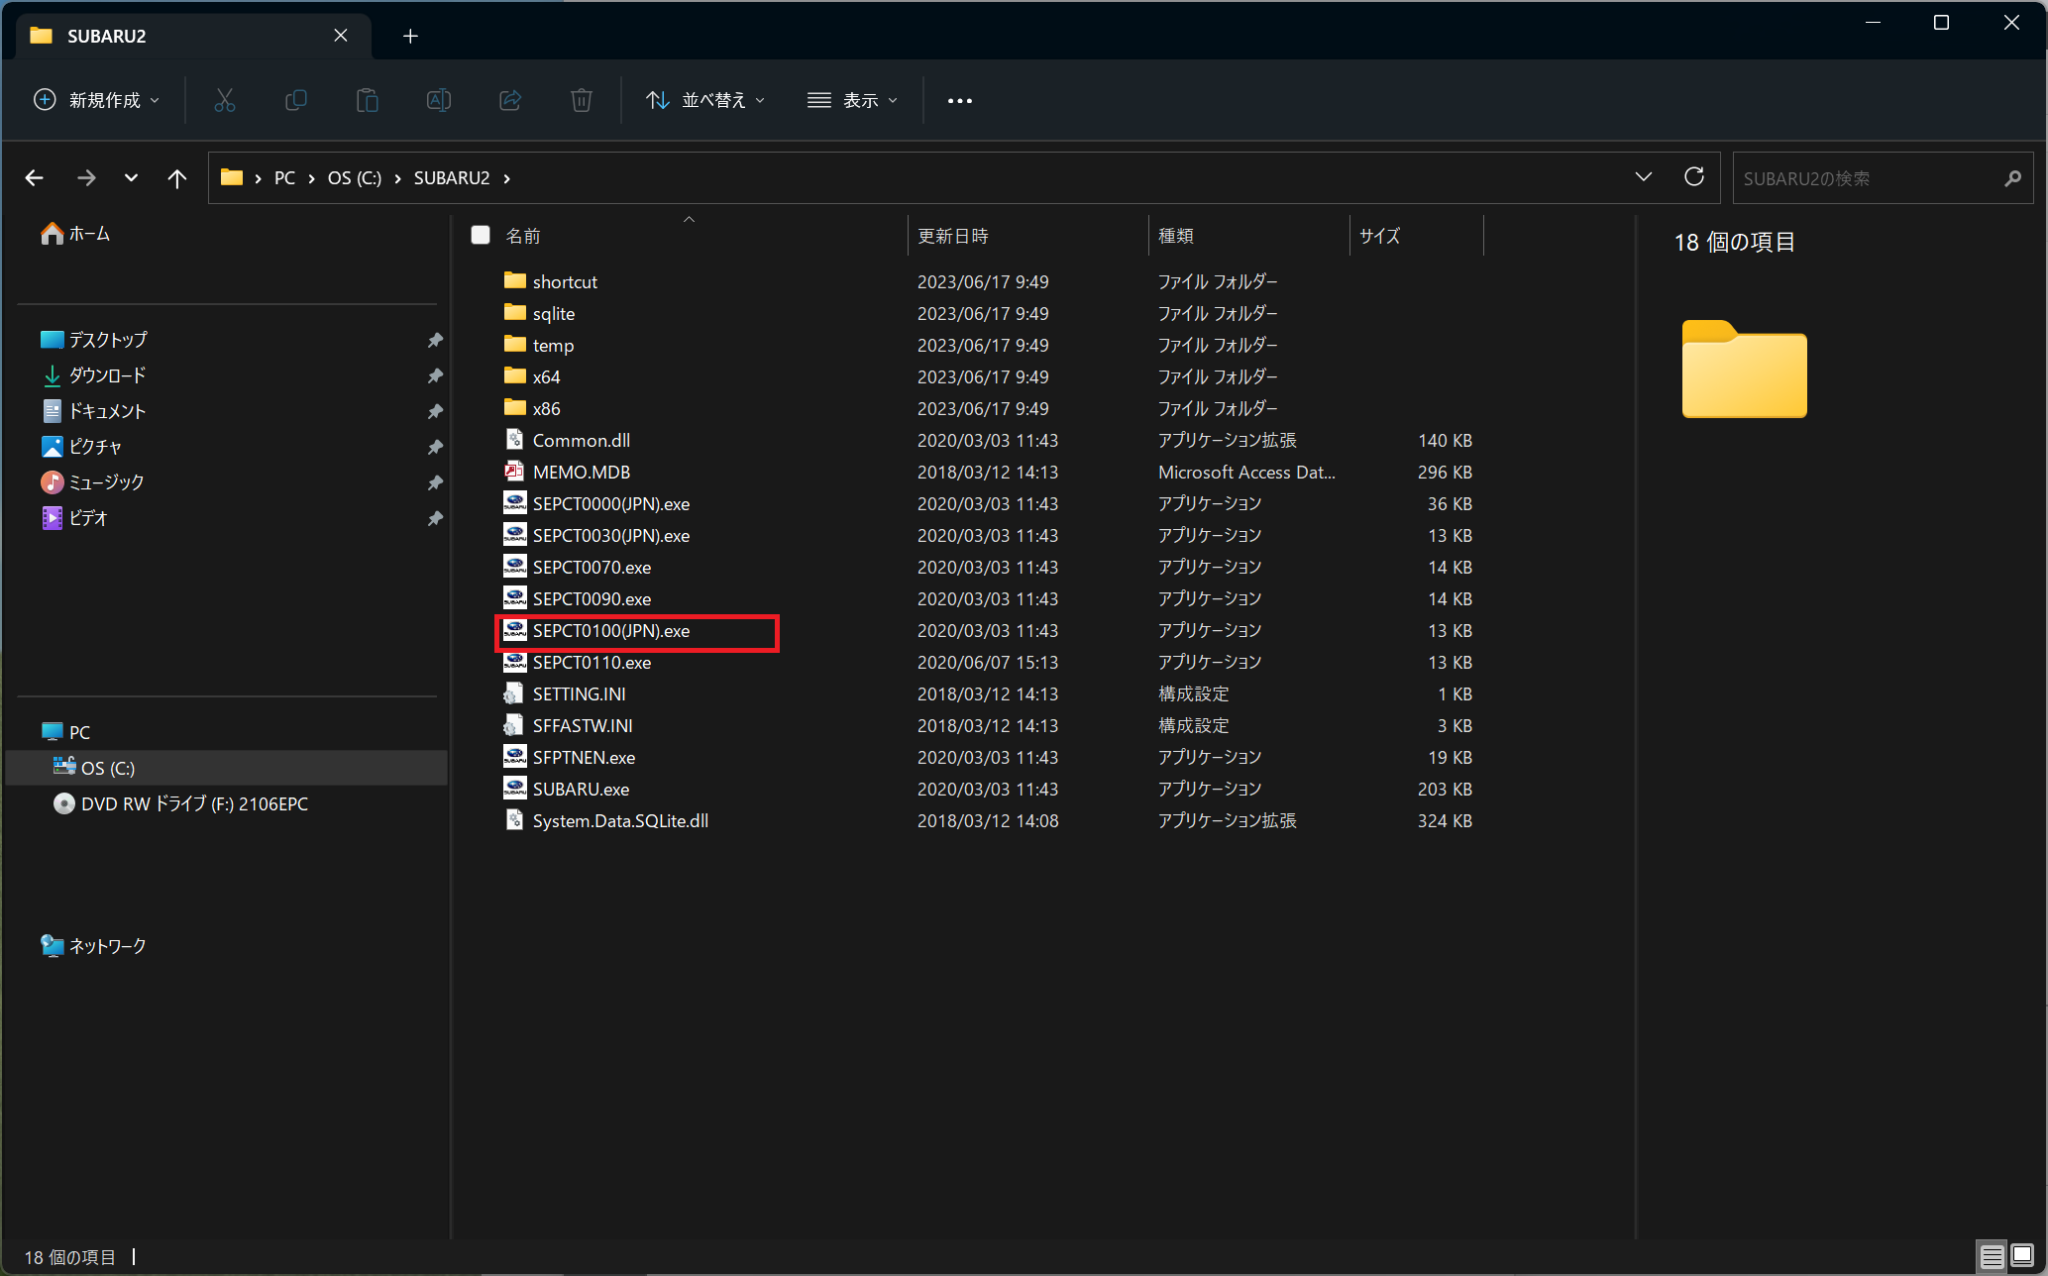Click the OS (C:) breadcrumb in address bar
This screenshot has width=2048, height=1276.
354,178
